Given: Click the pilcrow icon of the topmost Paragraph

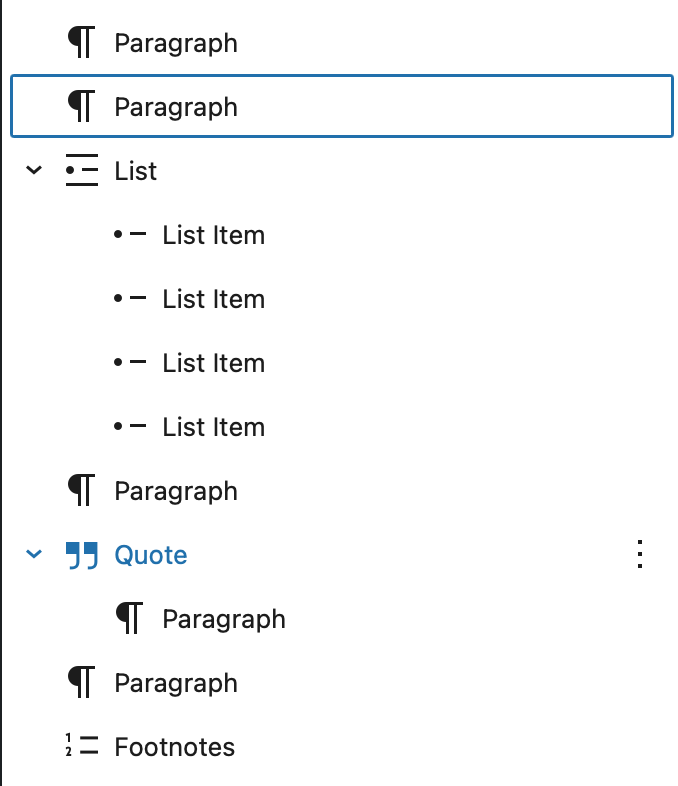Looking at the screenshot, I should [81, 43].
